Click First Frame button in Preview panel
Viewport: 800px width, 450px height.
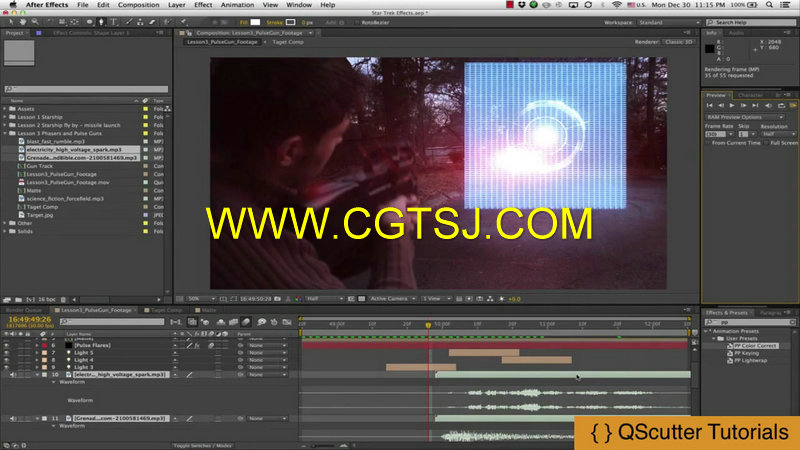[x=710, y=106]
